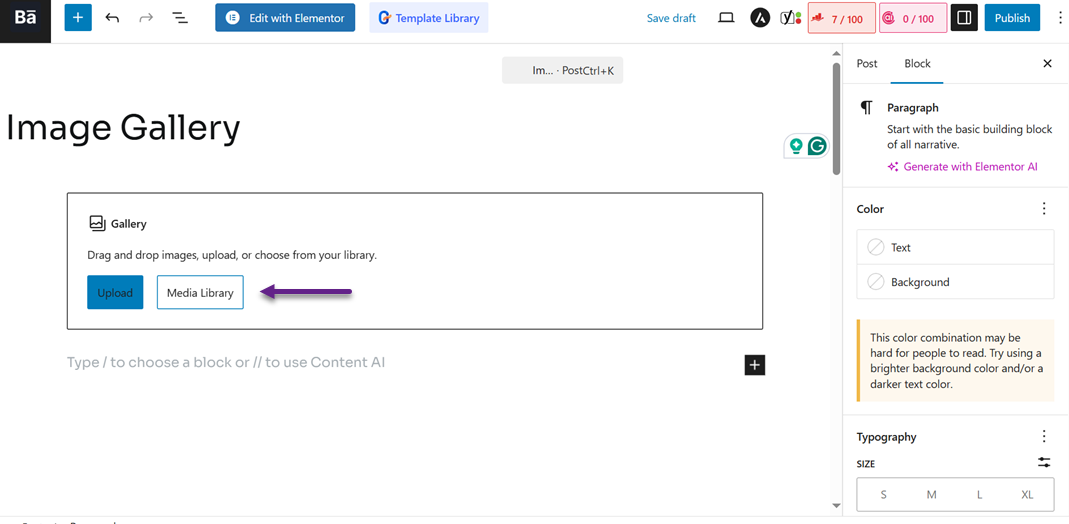The image size is (1069, 524).
Task: Click Generate with Elementor AI link
Action: pyautogui.click(x=970, y=167)
